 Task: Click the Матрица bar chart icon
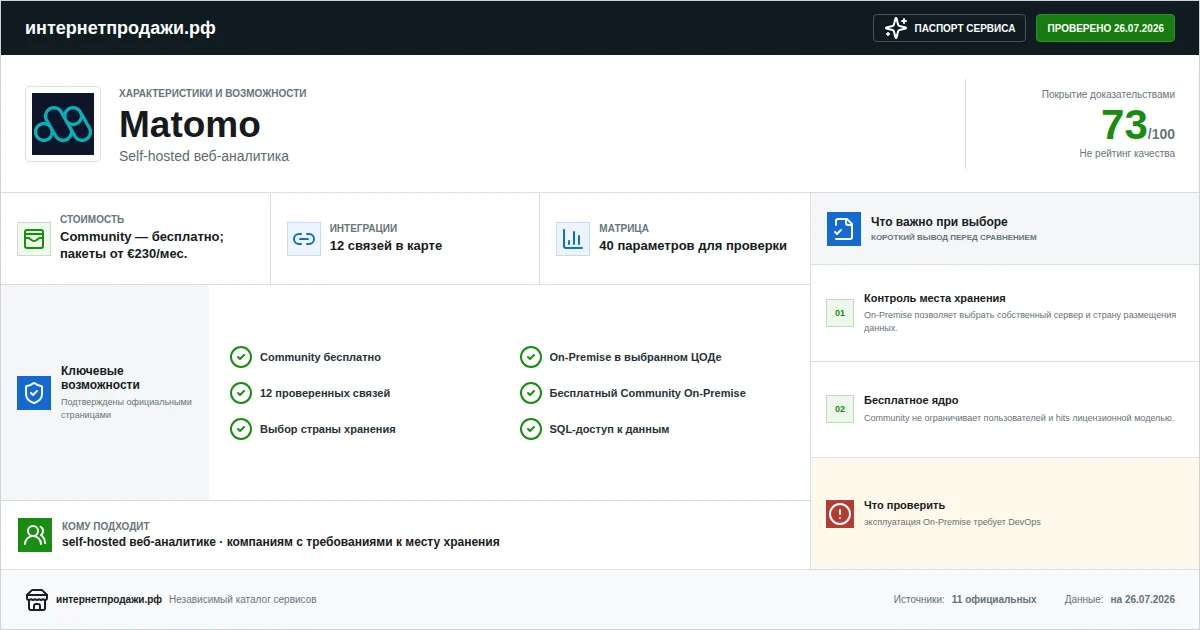pos(573,239)
